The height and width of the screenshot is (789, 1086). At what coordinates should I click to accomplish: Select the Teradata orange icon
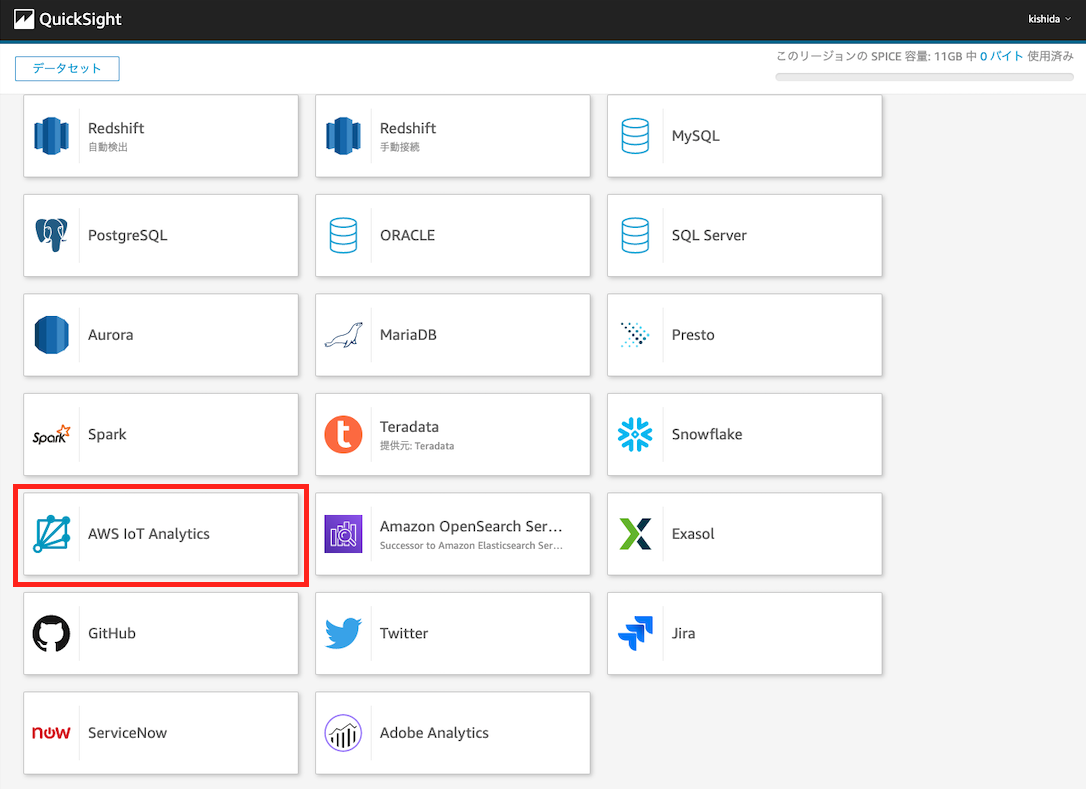coord(344,434)
